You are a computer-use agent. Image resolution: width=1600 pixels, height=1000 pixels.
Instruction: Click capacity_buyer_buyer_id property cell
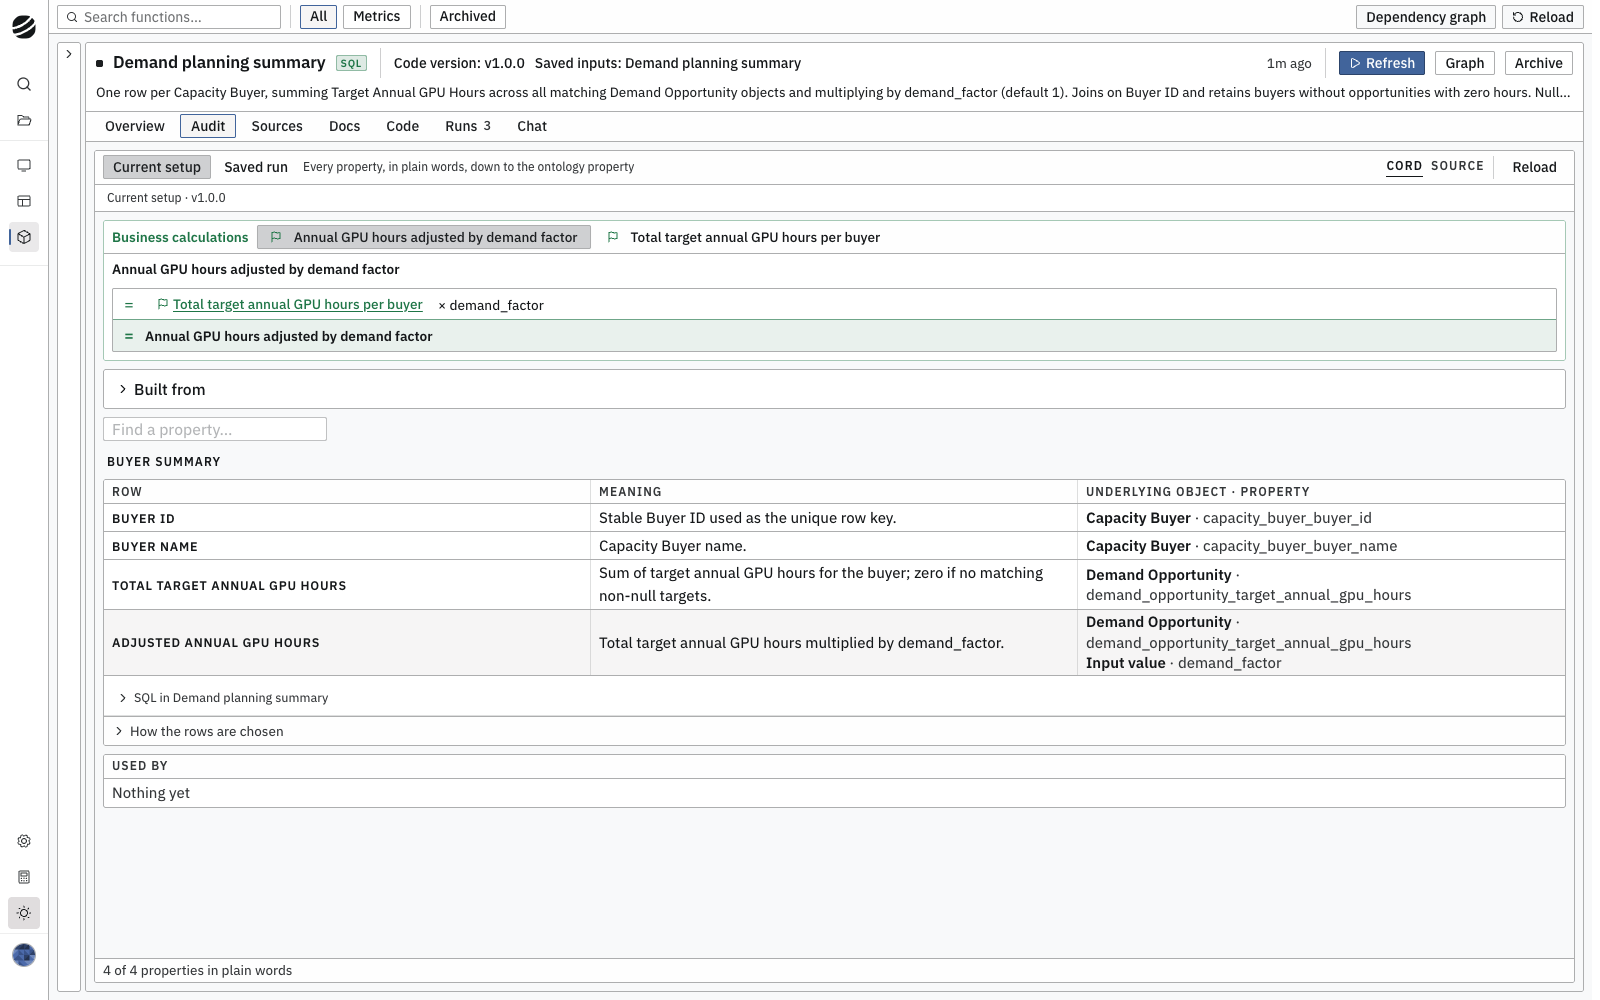point(1321,518)
